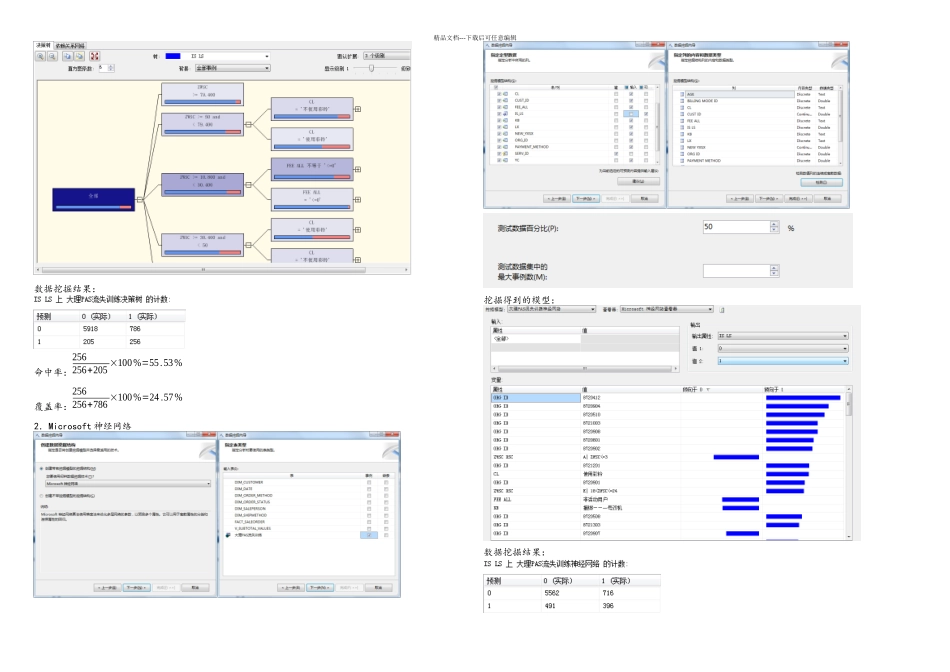Viewport: 950px width, 672px height.
Task: Toggle the predict checkbox for IS_LS row
Action: tap(645, 114)
